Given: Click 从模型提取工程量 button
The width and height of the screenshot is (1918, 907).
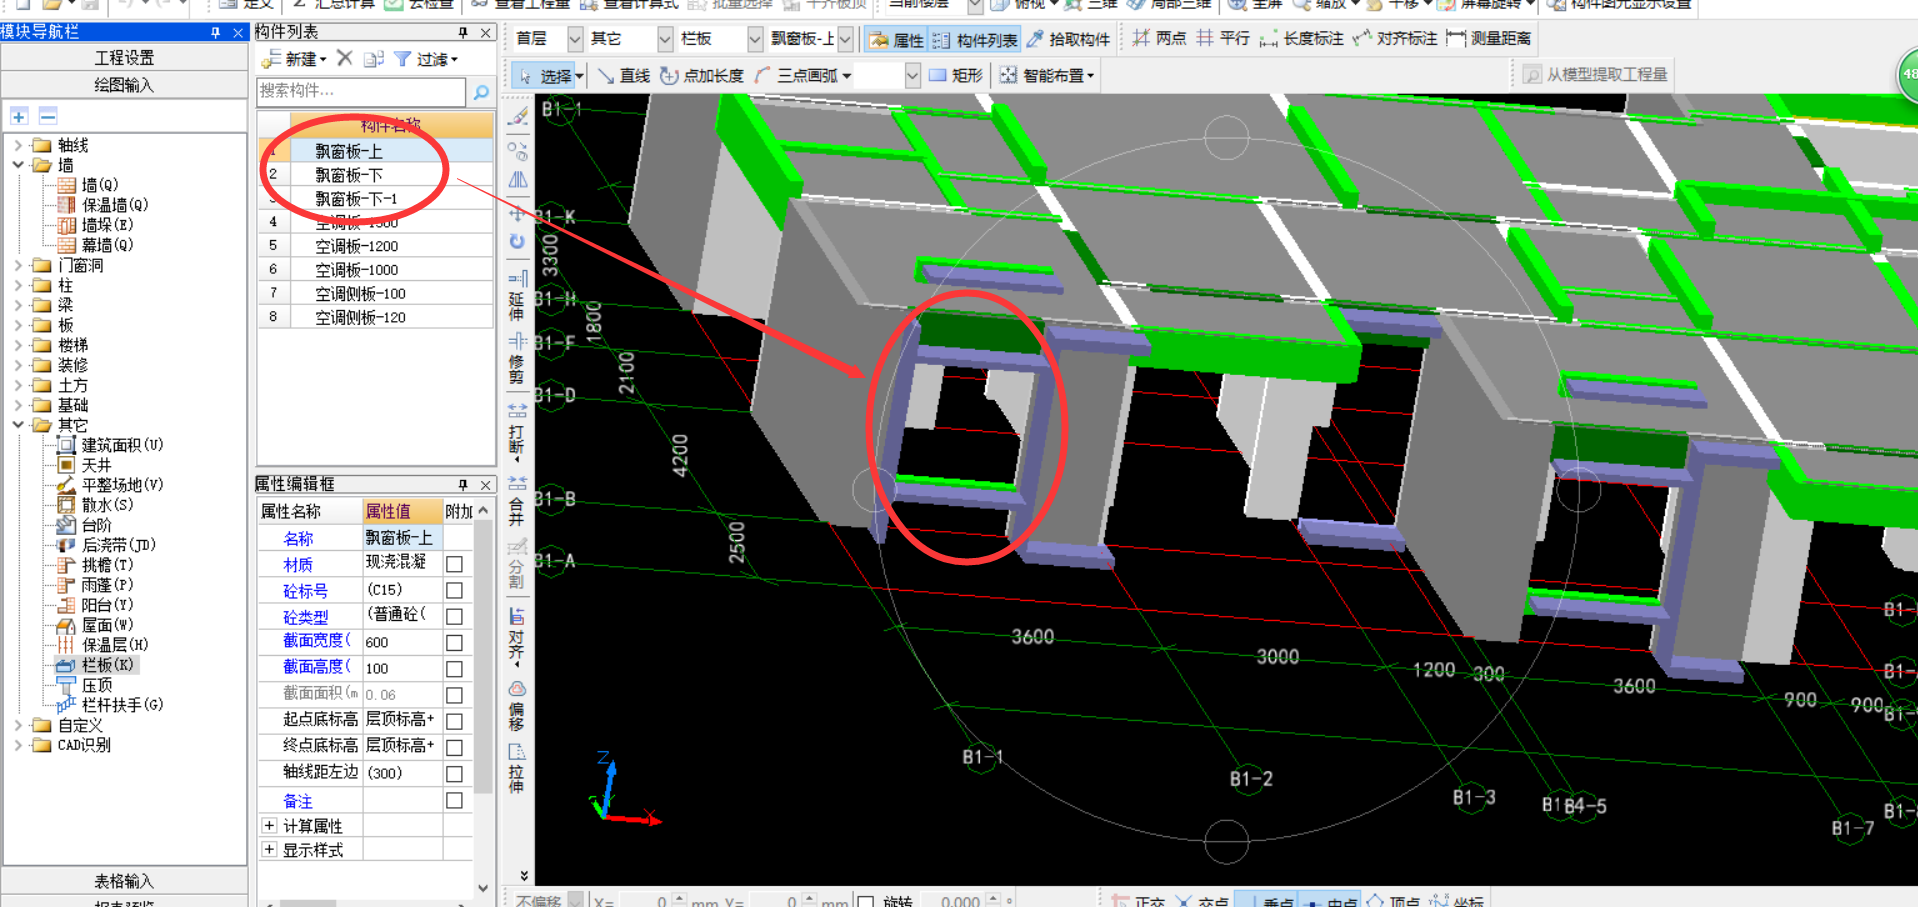Looking at the screenshot, I should [x=1596, y=75].
